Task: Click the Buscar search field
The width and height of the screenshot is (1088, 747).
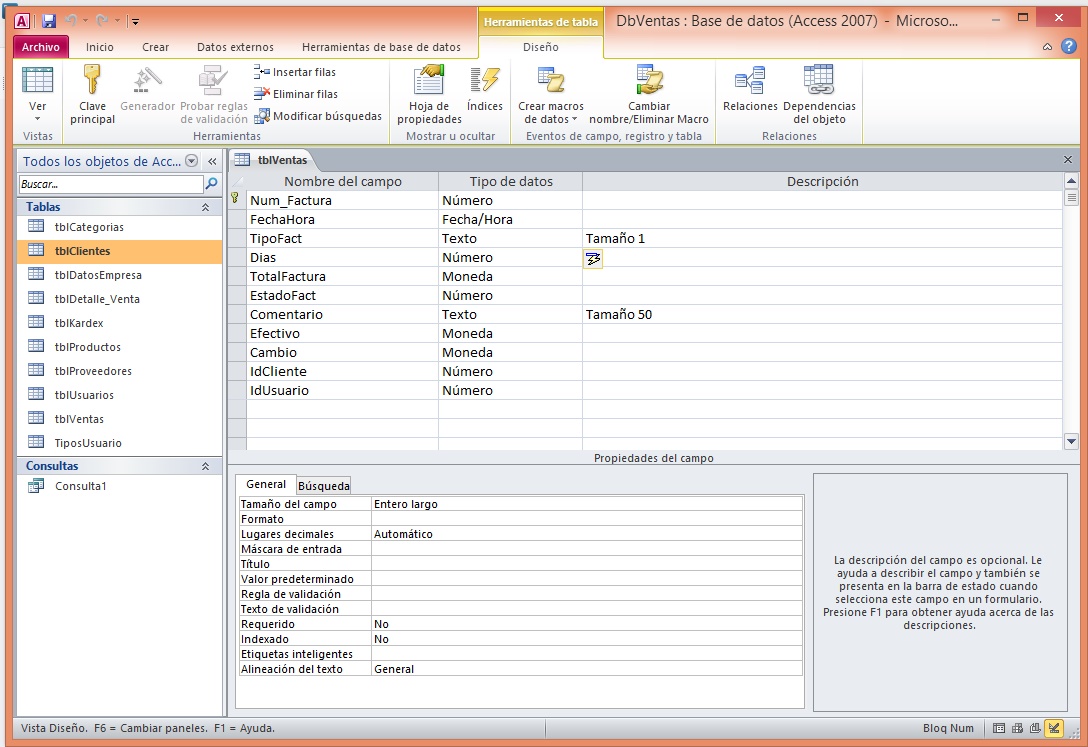Action: coord(110,184)
